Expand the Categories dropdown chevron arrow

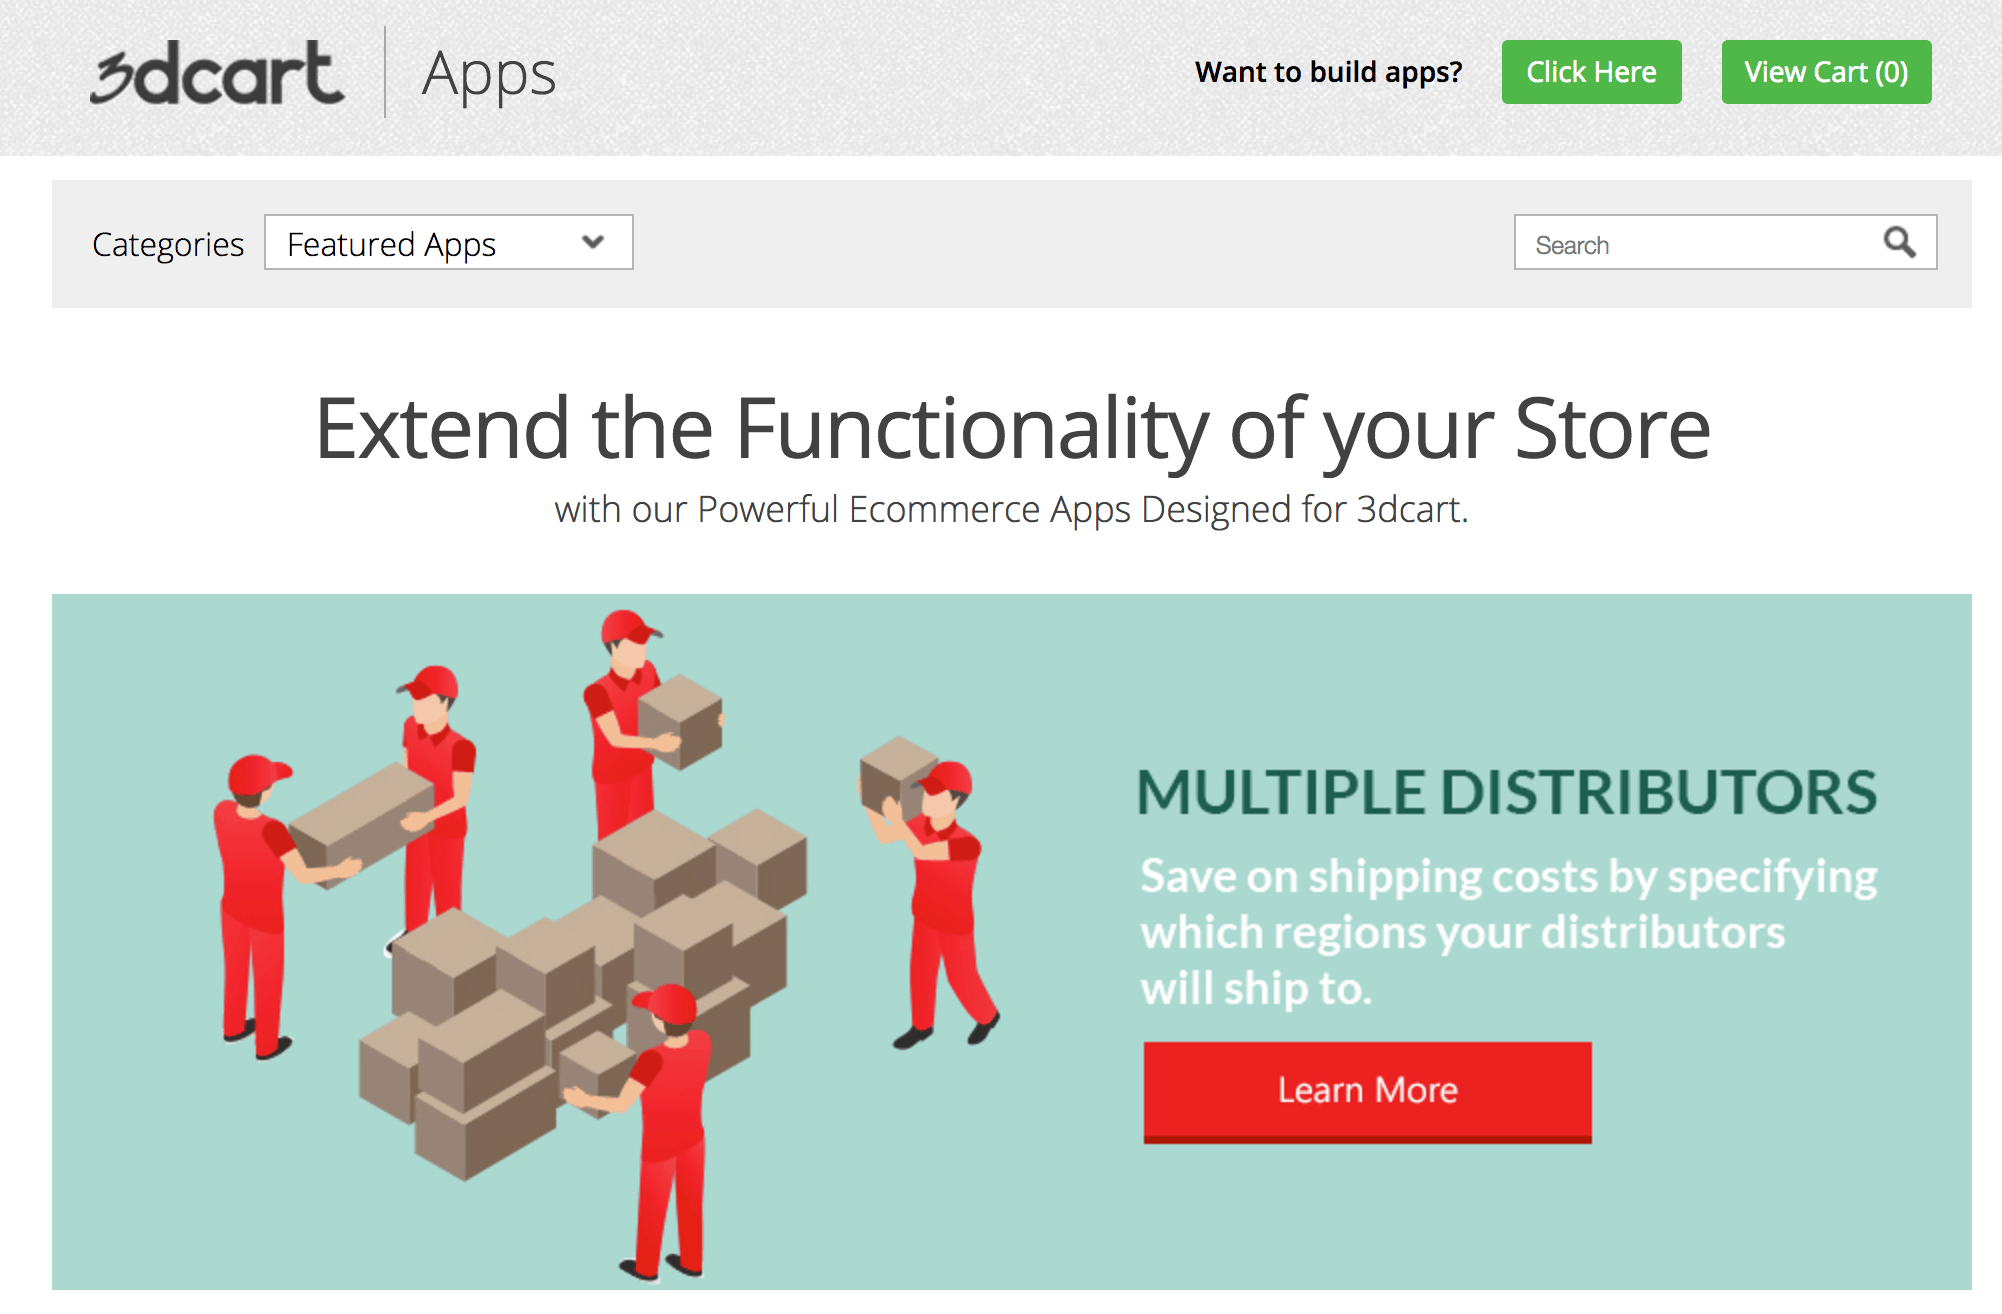tap(593, 242)
